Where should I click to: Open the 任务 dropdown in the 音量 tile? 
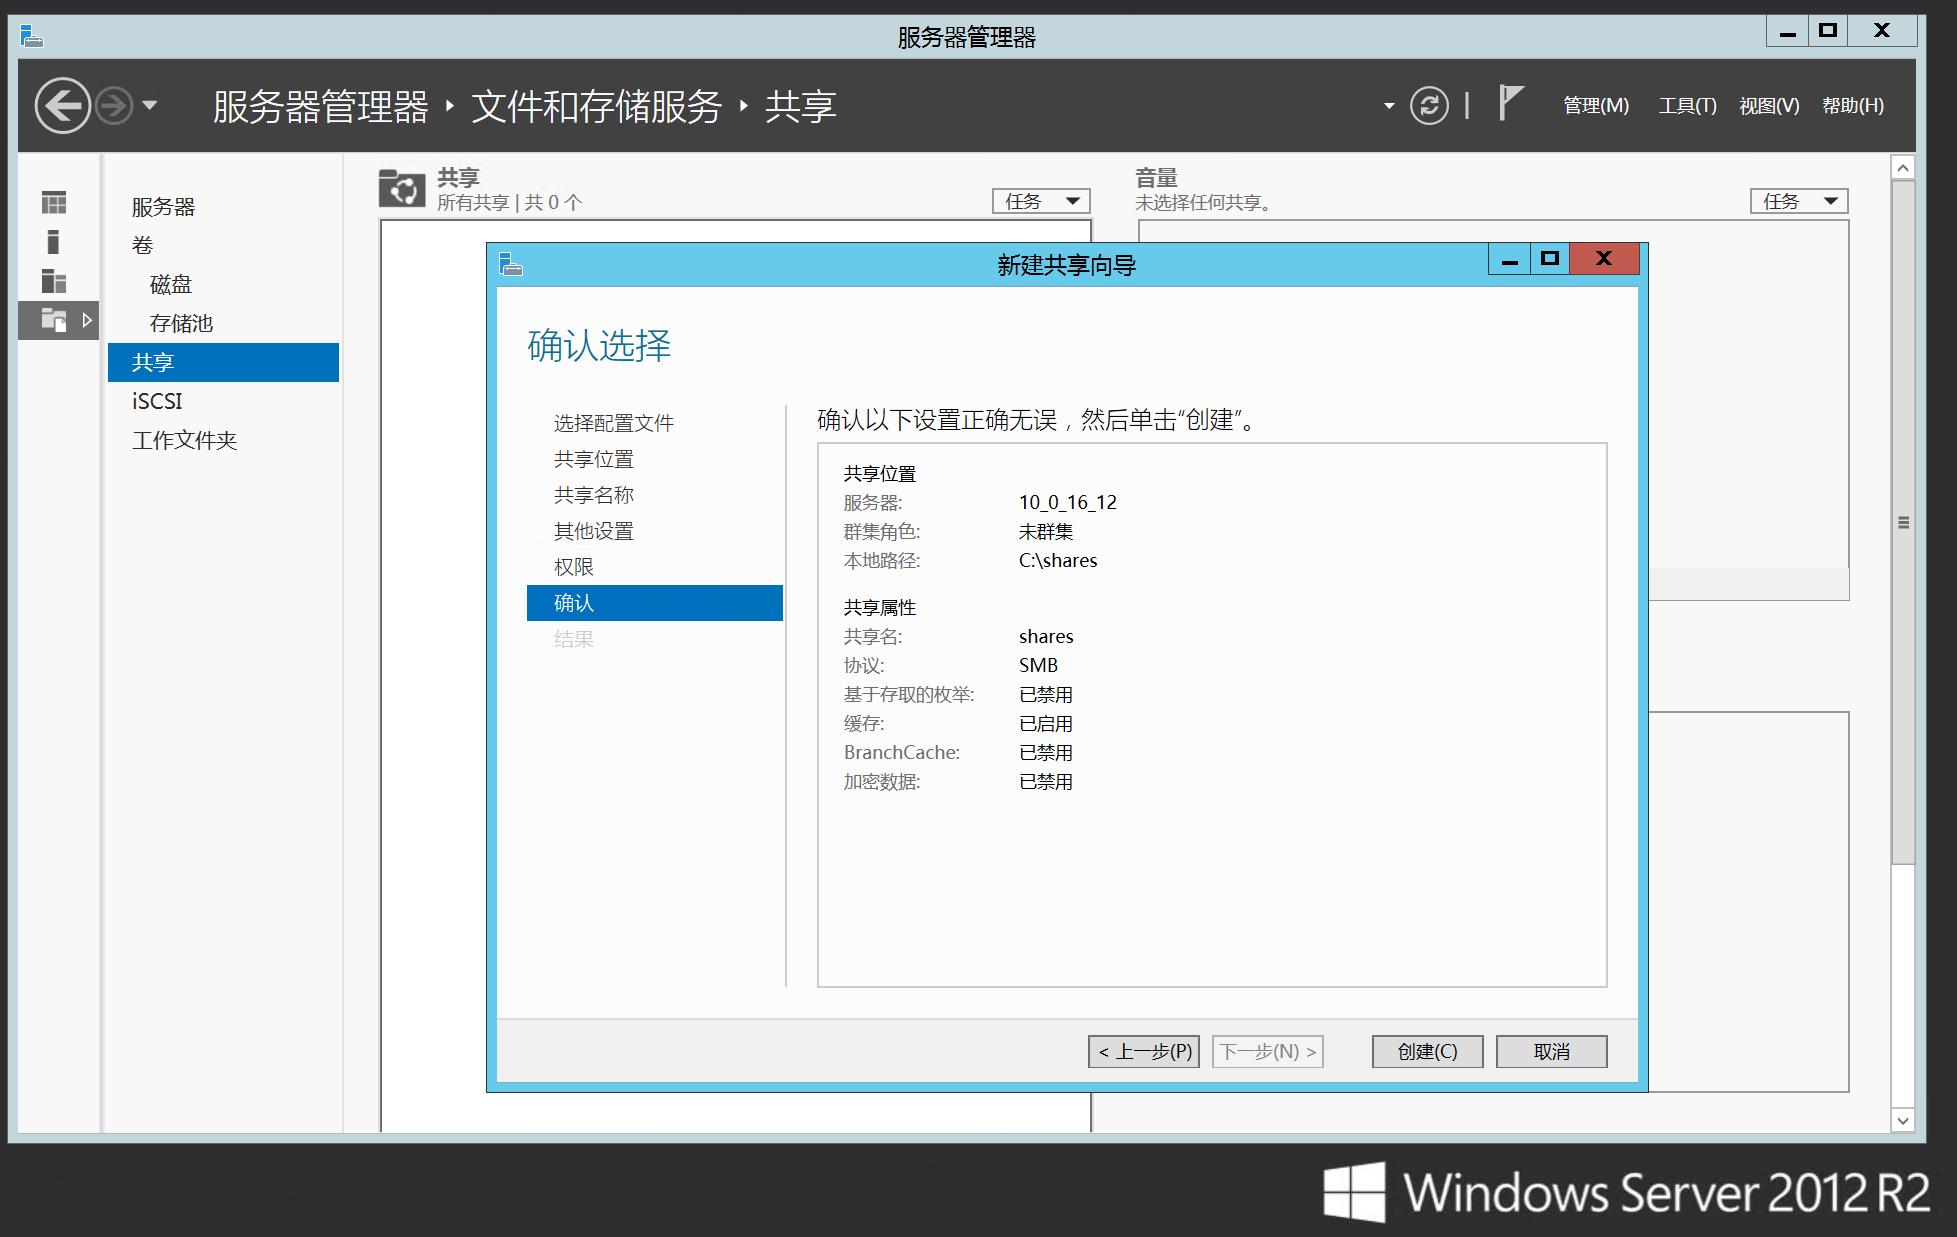[1798, 201]
